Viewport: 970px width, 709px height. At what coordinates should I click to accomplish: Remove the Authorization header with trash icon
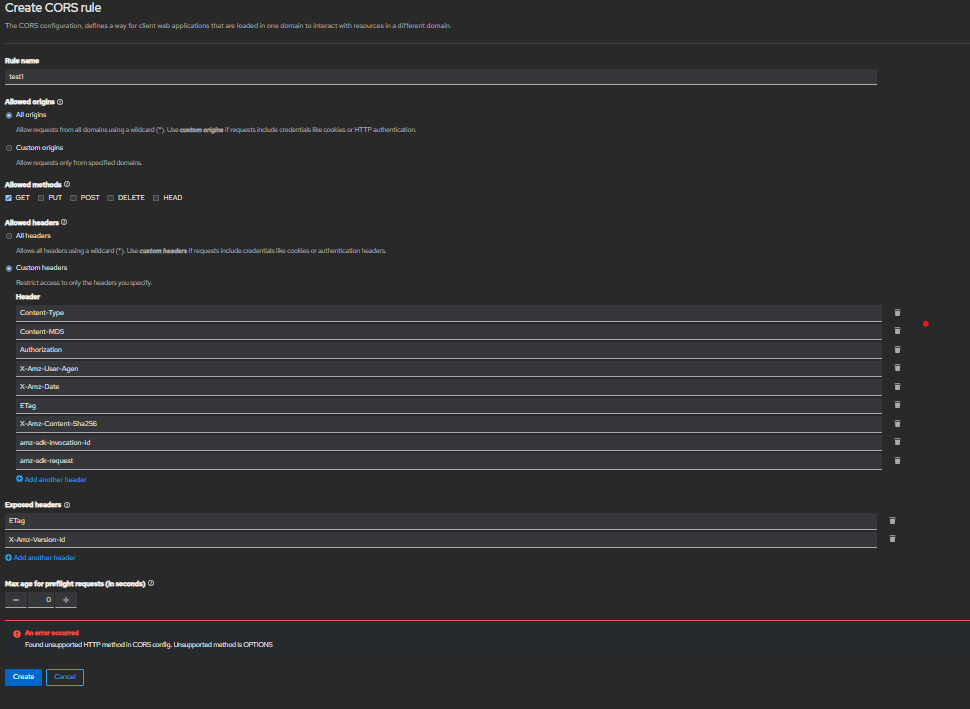coord(897,350)
